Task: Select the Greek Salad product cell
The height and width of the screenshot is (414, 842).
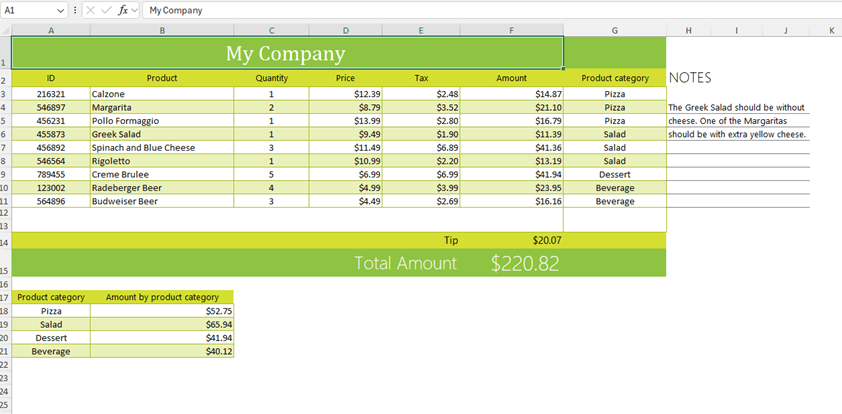Action: 162,134
